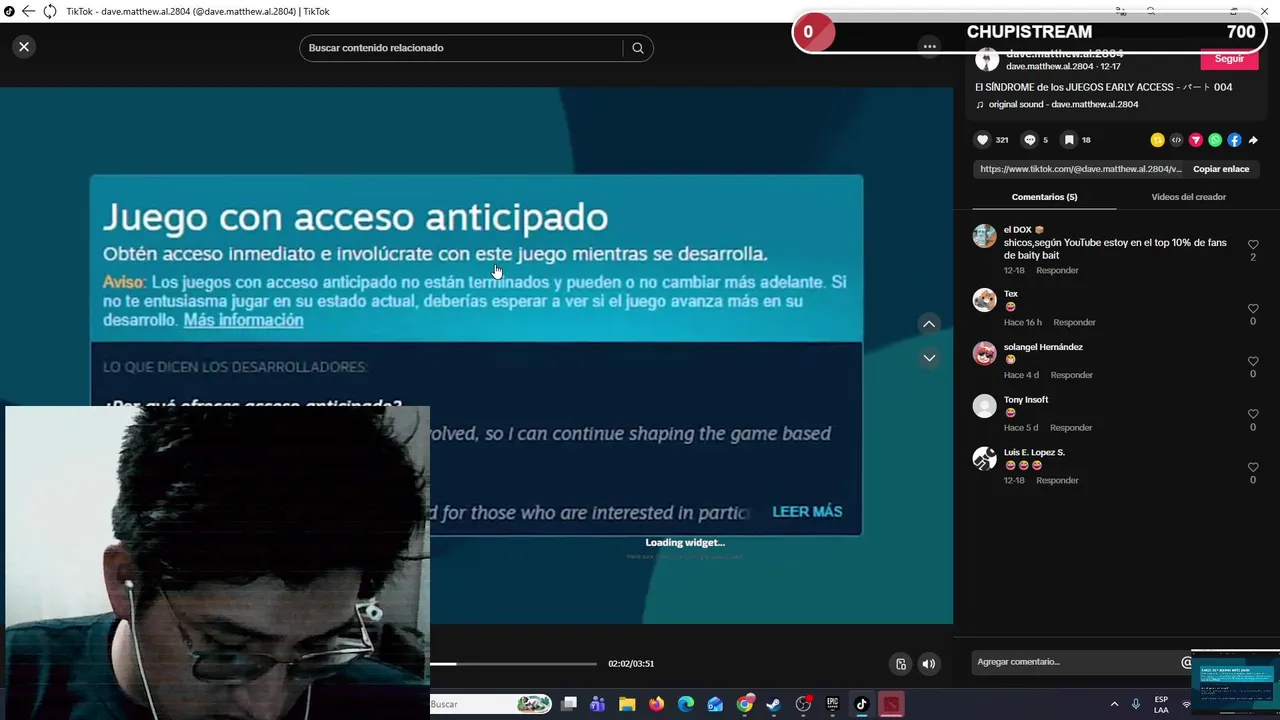This screenshot has height=720, width=1280.
Task: Open Steam from the taskbar
Action: (773, 704)
